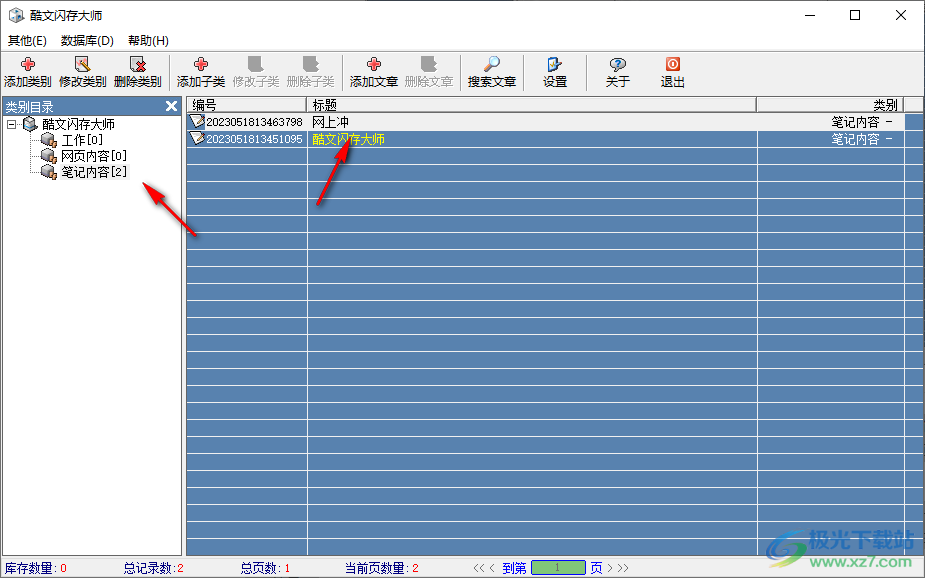The width and height of the screenshot is (925, 578).
Task: Maximize the 酷文闪存大师 window
Action: [855, 15]
